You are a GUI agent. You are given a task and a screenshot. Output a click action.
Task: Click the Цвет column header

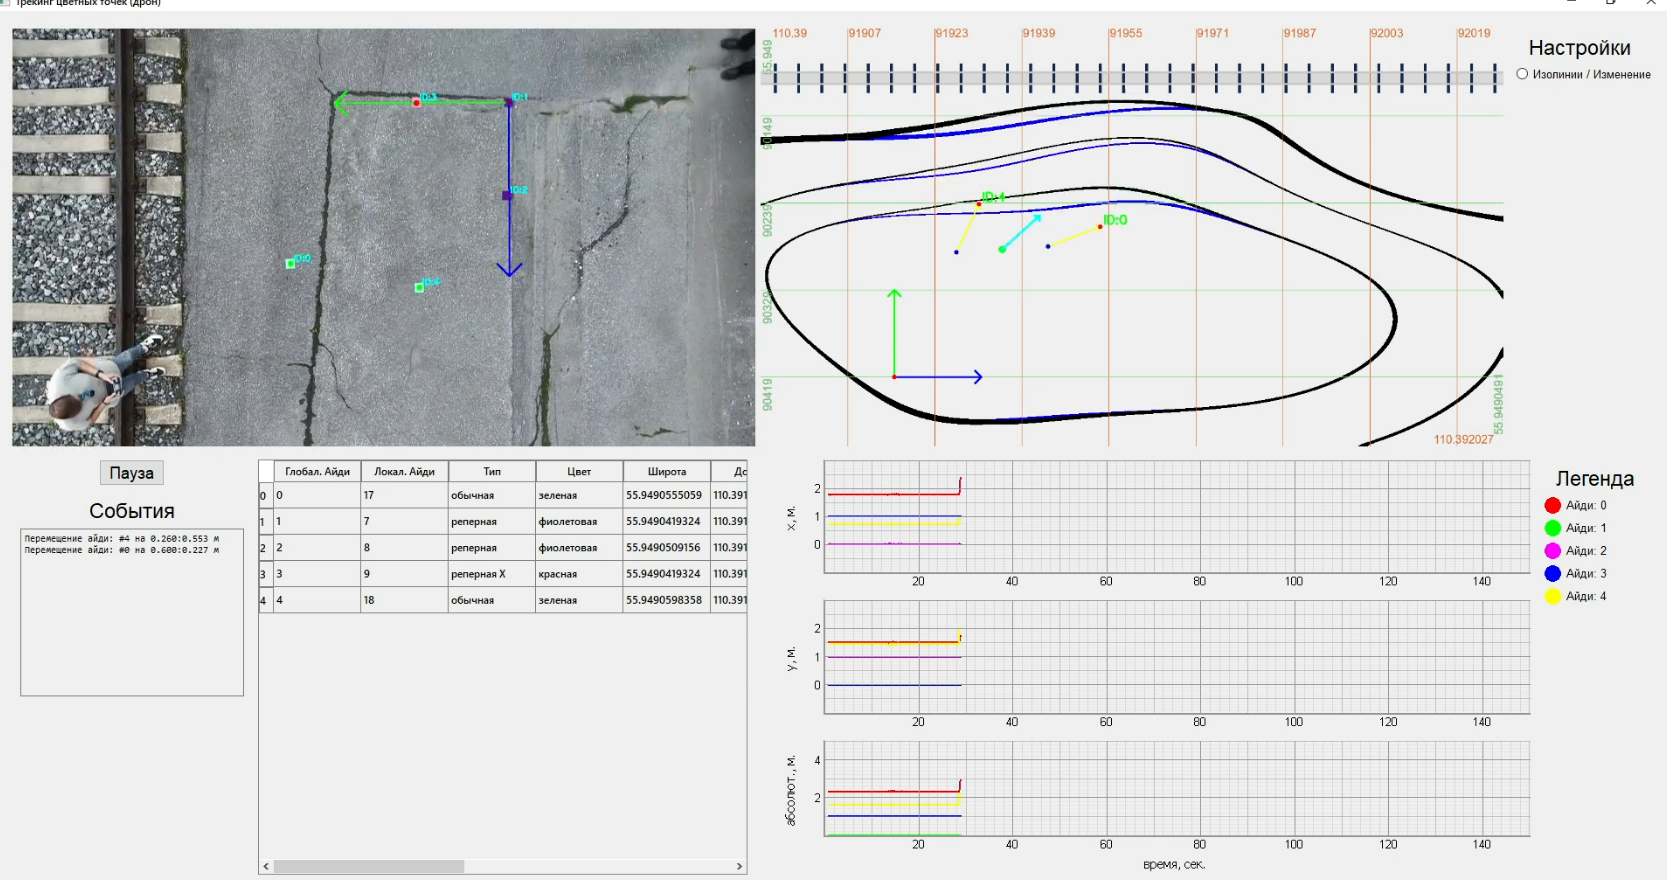(x=579, y=472)
